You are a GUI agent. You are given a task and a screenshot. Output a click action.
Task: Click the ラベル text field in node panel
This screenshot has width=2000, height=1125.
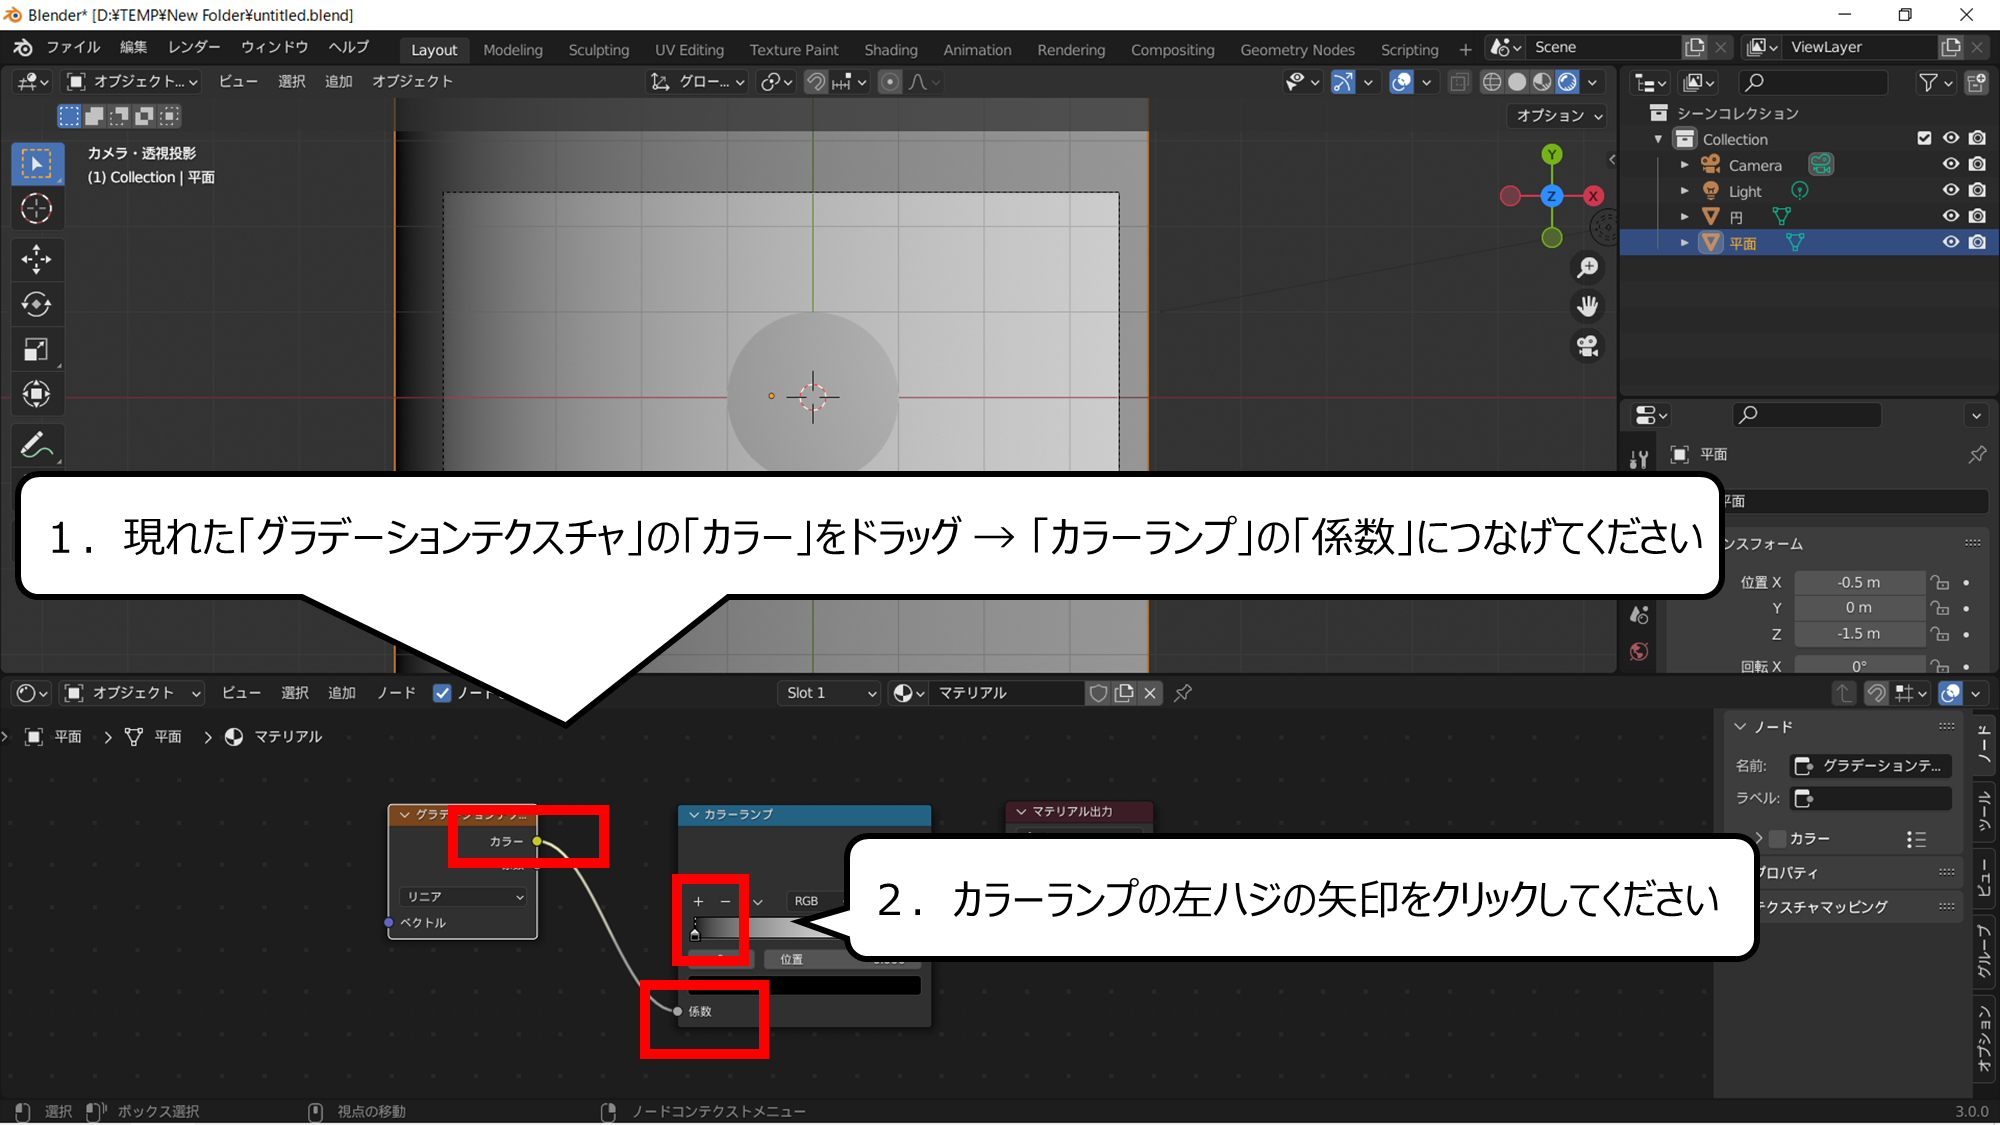[x=1870, y=798]
